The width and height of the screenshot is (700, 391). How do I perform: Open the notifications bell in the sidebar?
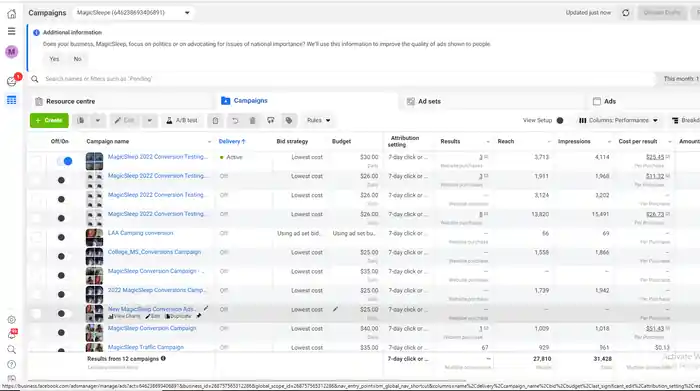pos(12,334)
